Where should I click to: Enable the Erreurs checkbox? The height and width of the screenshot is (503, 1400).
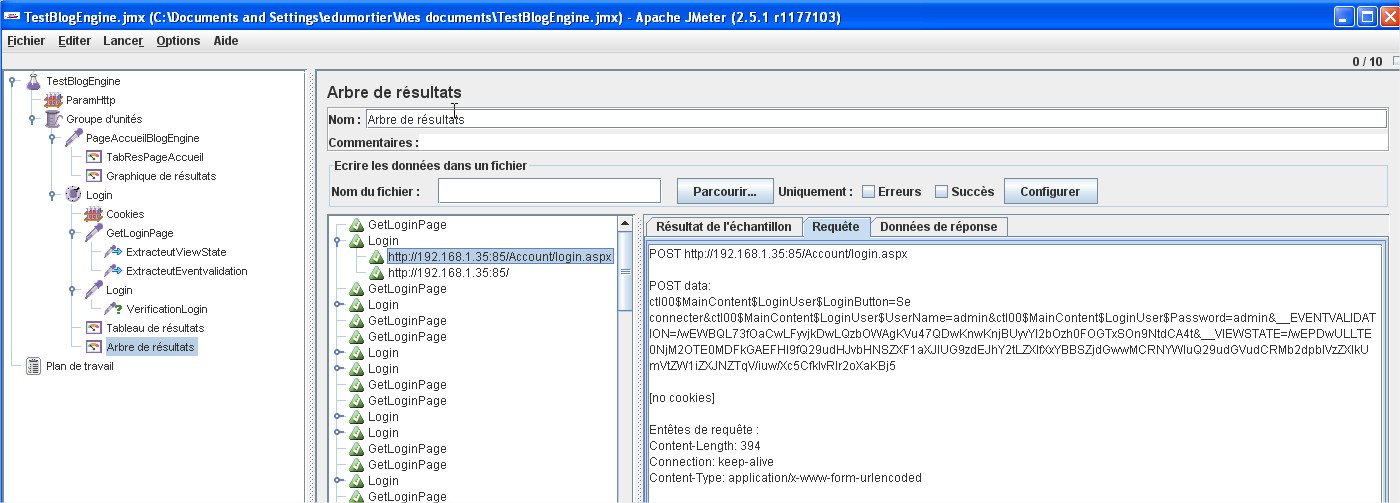(868, 192)
